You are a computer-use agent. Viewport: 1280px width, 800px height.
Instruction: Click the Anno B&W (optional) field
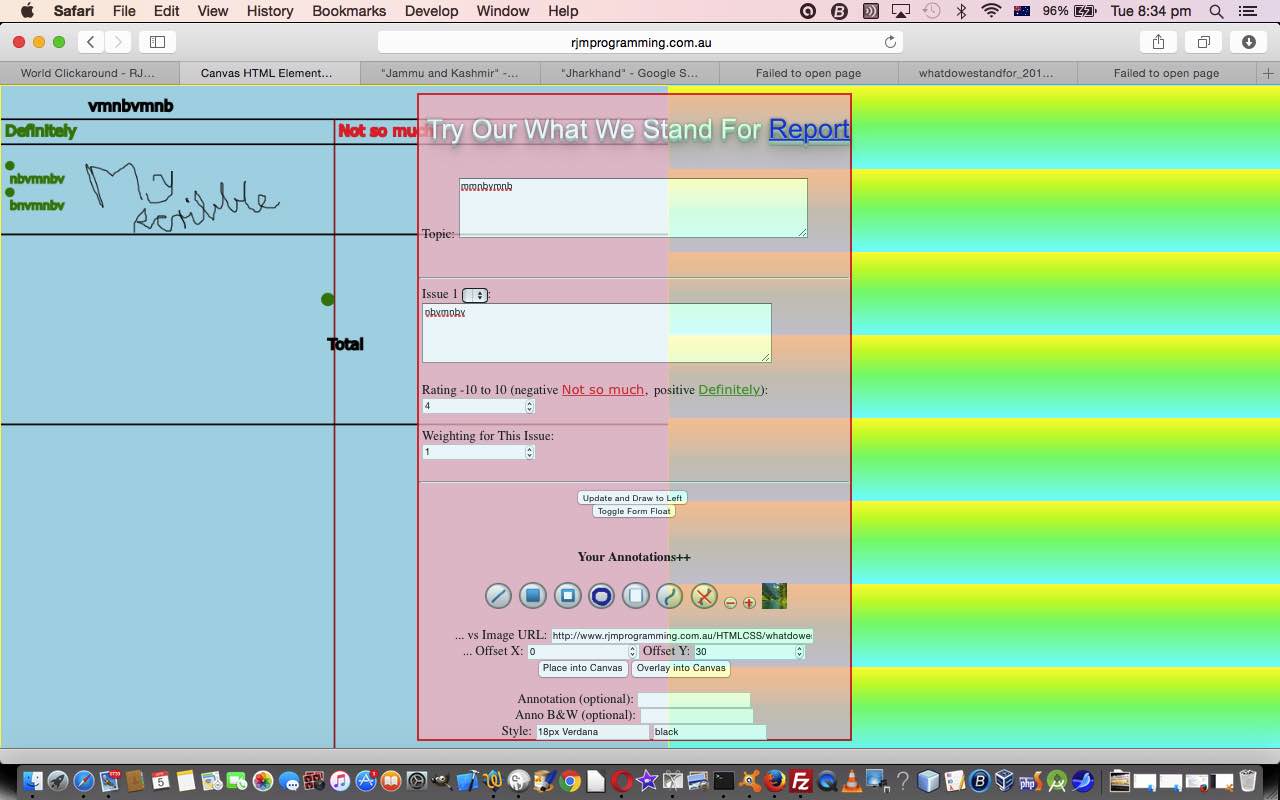coord(697,716)
